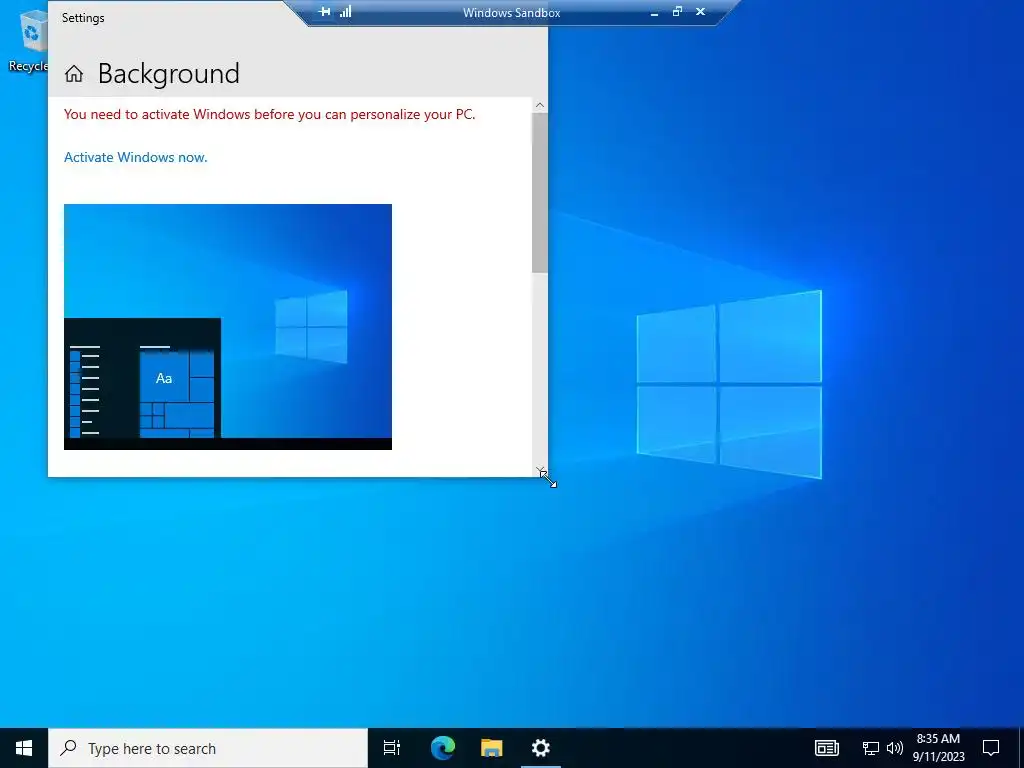Click the desktop background preview thumbnail
Viewport: 1024px width, 768px height.
228,327
